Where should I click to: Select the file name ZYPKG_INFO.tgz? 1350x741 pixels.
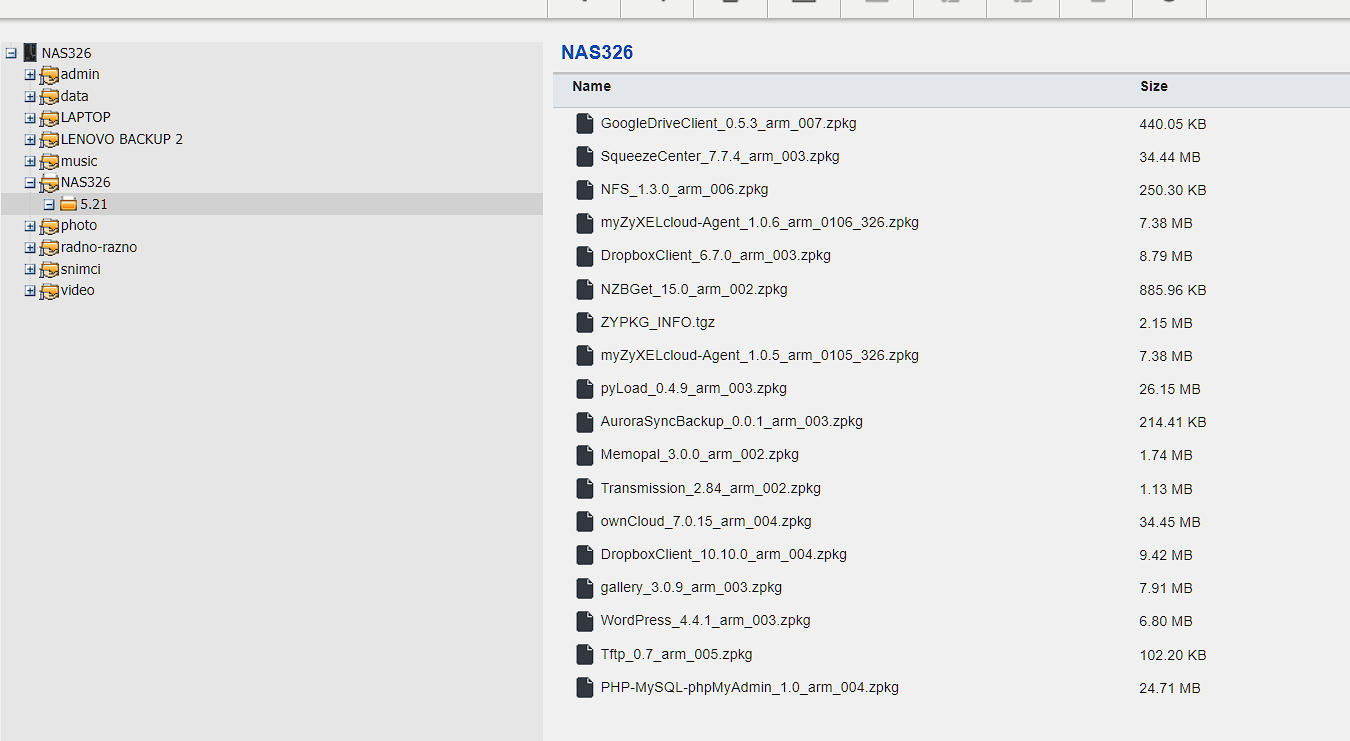[x=658, y=322]
